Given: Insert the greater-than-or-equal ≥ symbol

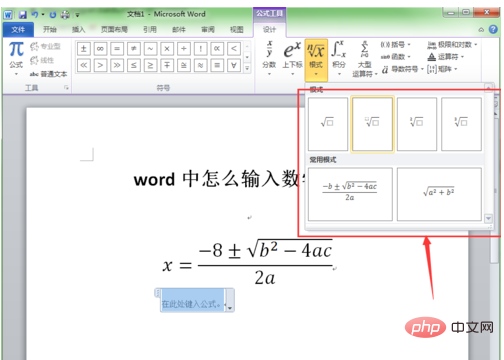Looking at the screenshot, I should 150,65.
